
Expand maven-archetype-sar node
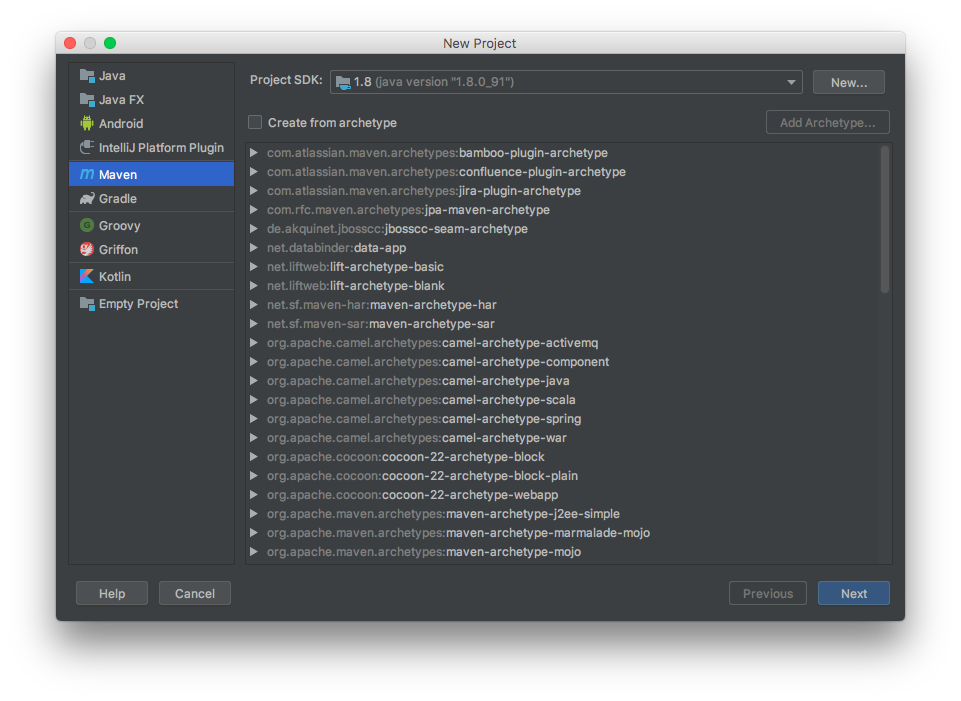(254, 324)
